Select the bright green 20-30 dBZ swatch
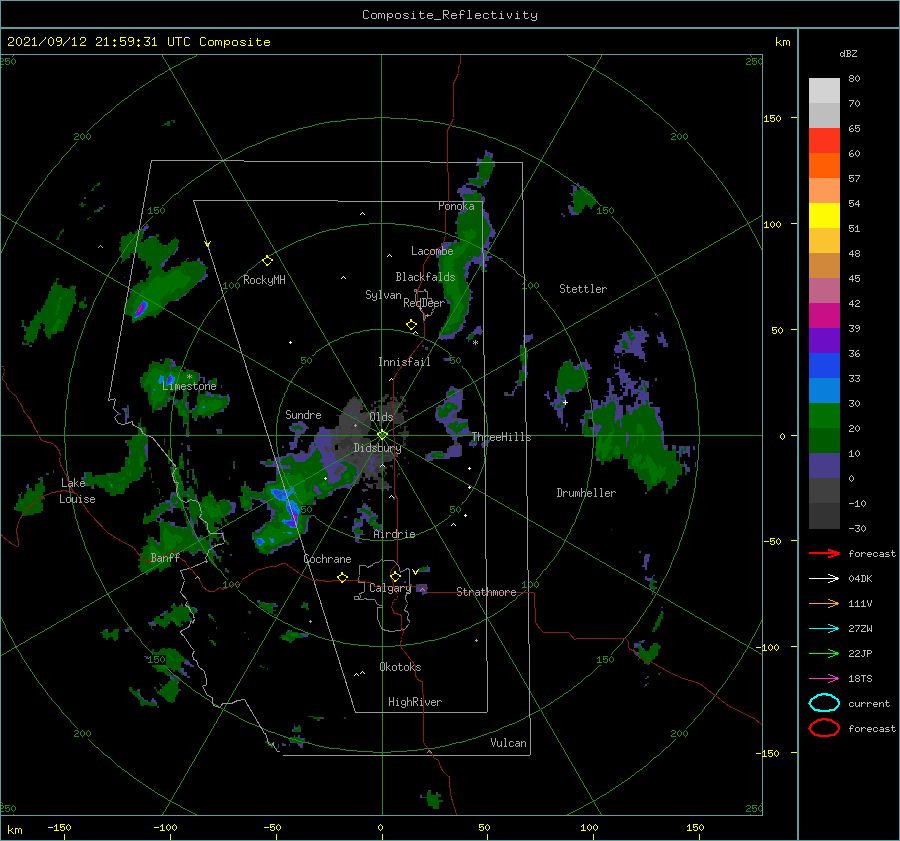The height and width of the screenshot is (841, 900). (824, 416)
